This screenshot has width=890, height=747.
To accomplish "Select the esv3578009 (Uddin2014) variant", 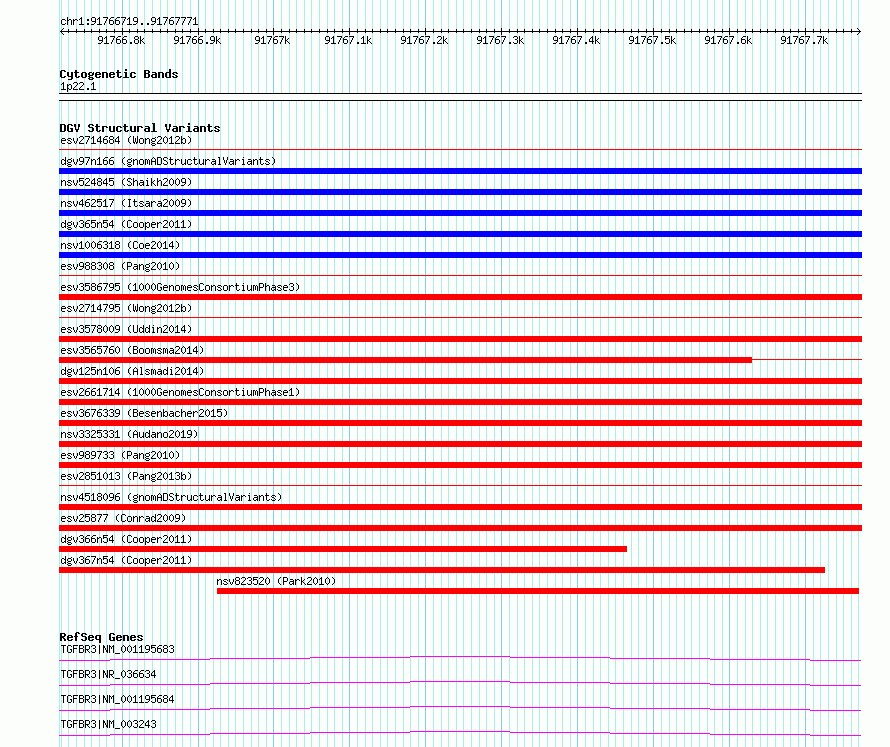I will pos(126,329).
